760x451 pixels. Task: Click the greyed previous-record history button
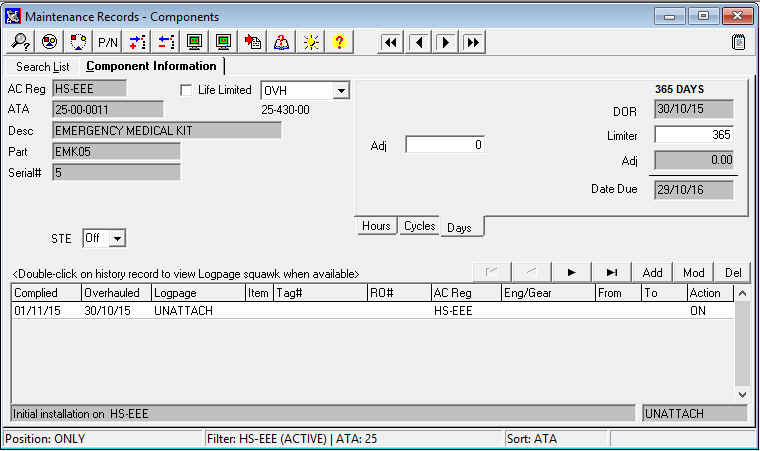point(531,273)
